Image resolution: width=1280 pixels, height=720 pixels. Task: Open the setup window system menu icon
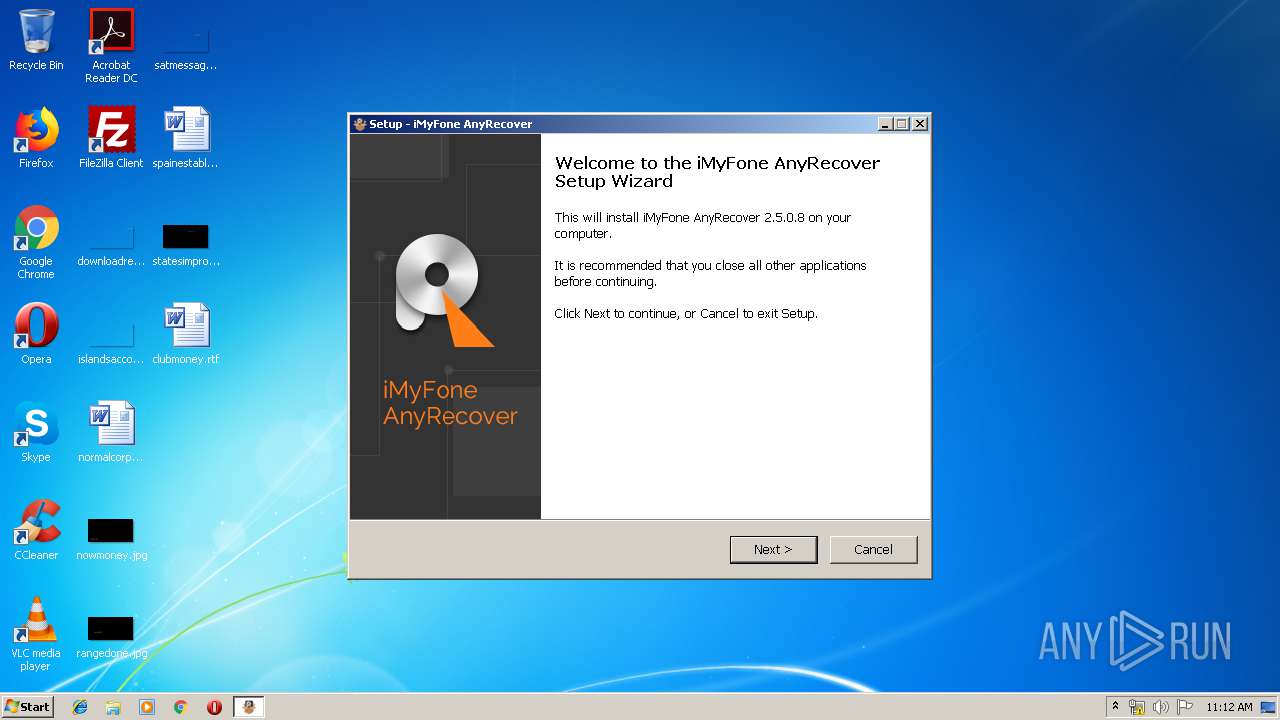360,124
